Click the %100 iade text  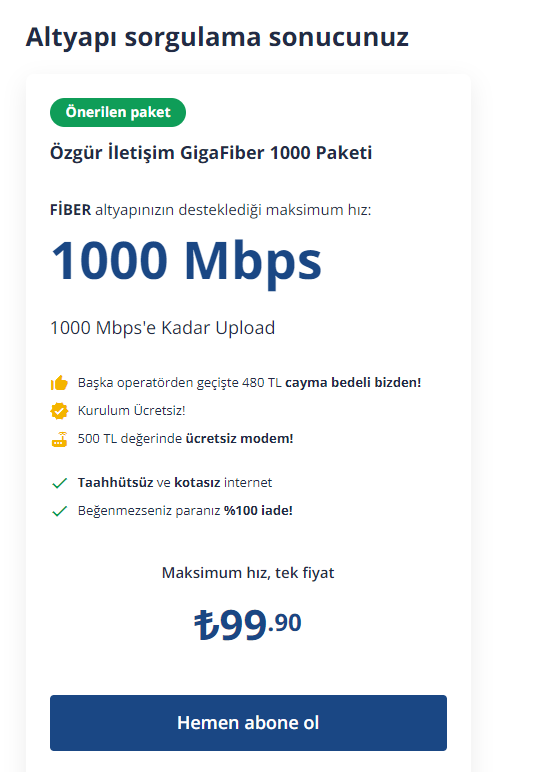point(258,511)
